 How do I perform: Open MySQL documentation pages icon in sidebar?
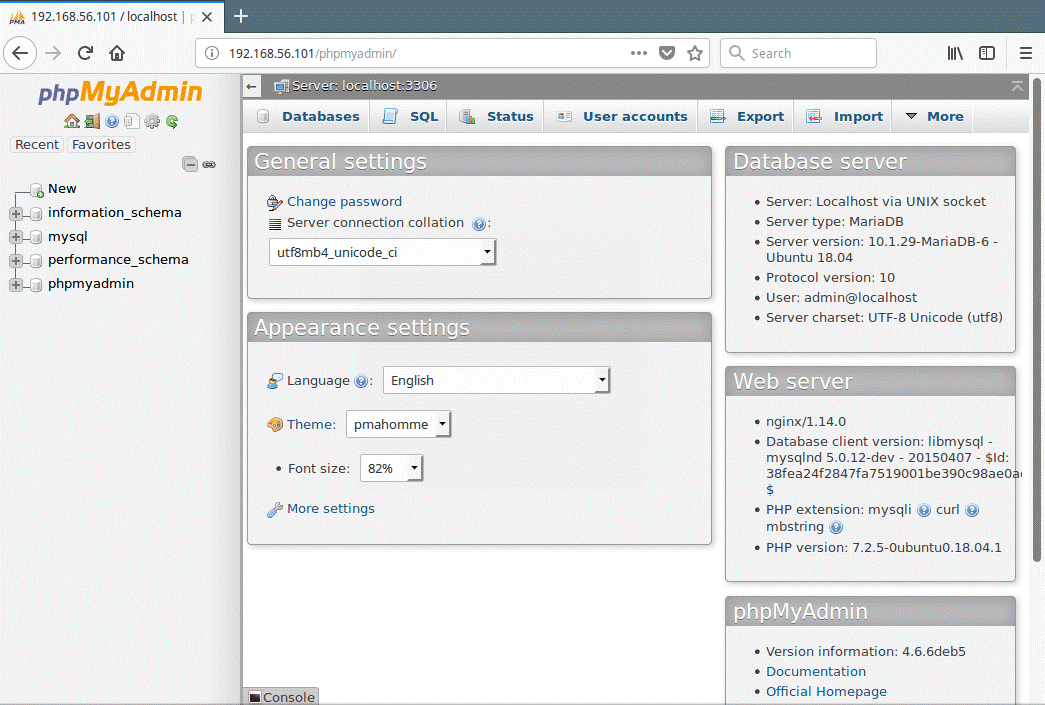(132, 121)
